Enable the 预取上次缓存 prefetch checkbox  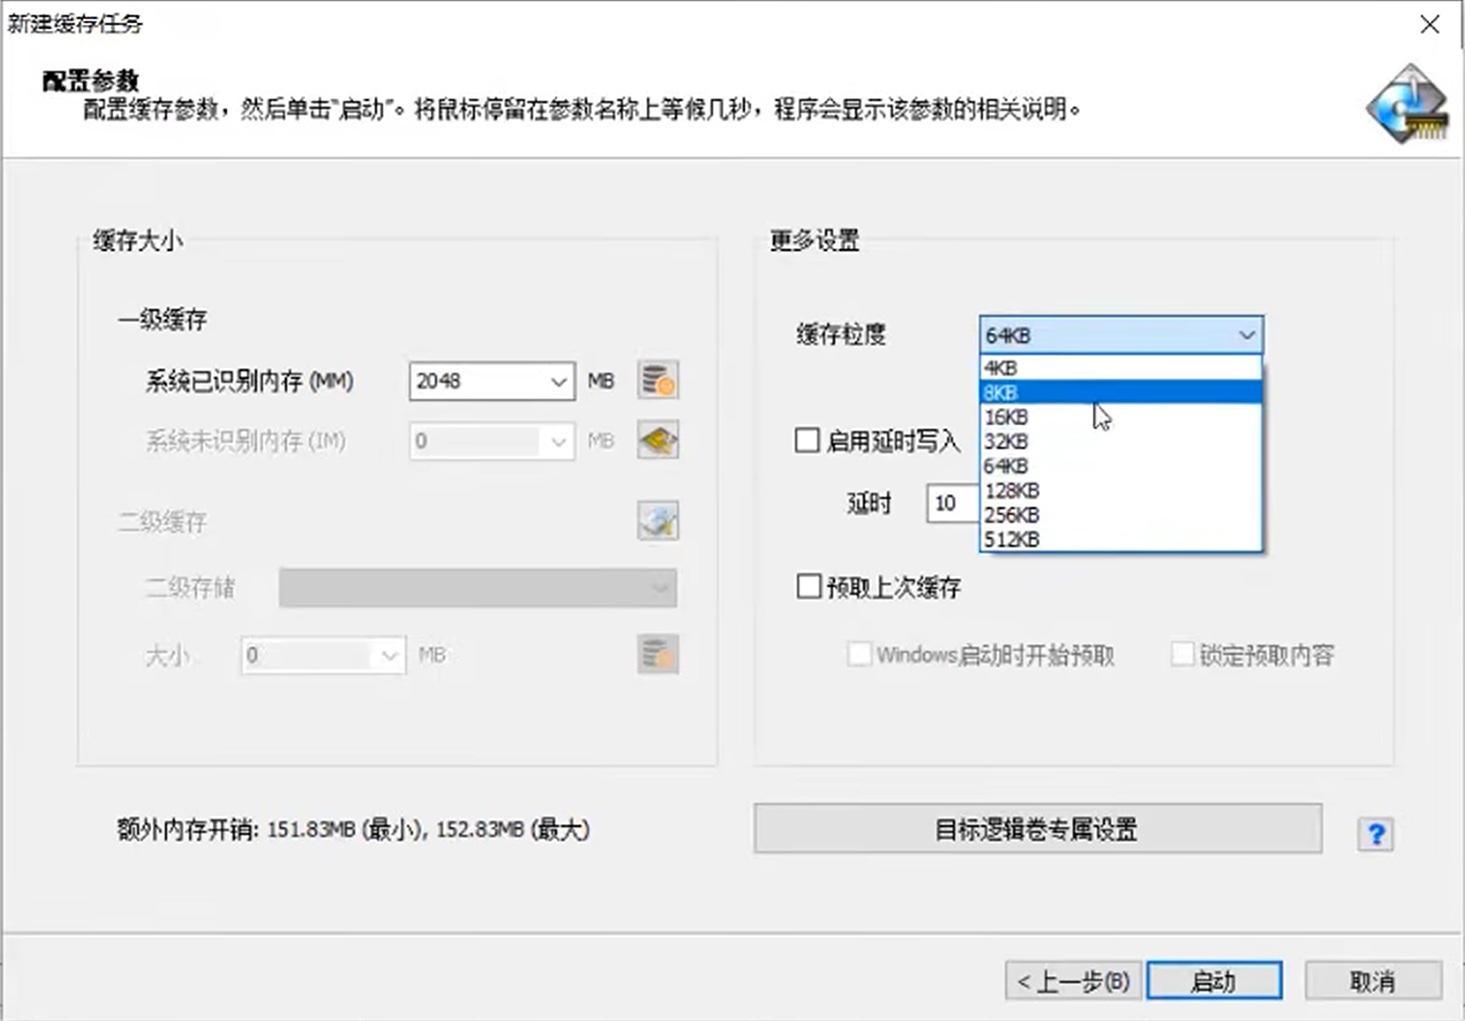pos(807,586)
